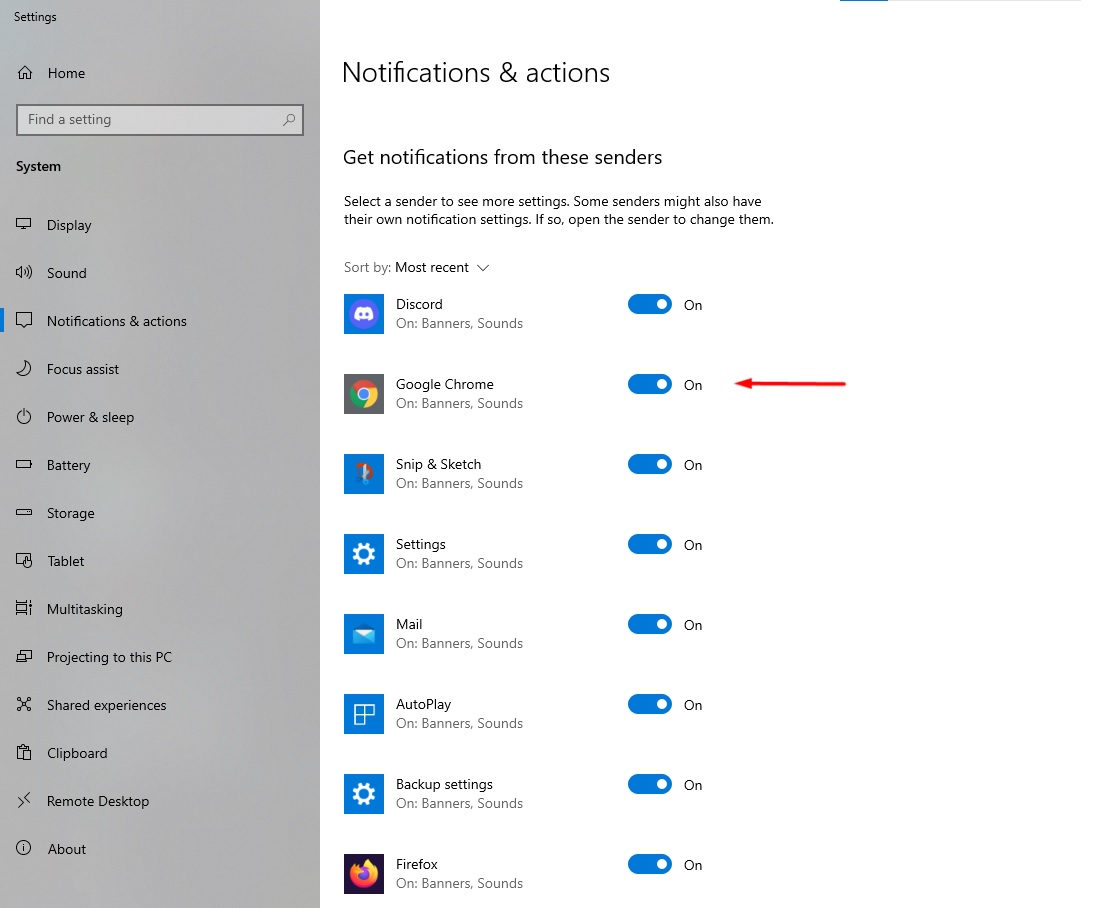Open Remote Desktop settings page
This screenshot has height=908, width=1107.
point(97,801)
